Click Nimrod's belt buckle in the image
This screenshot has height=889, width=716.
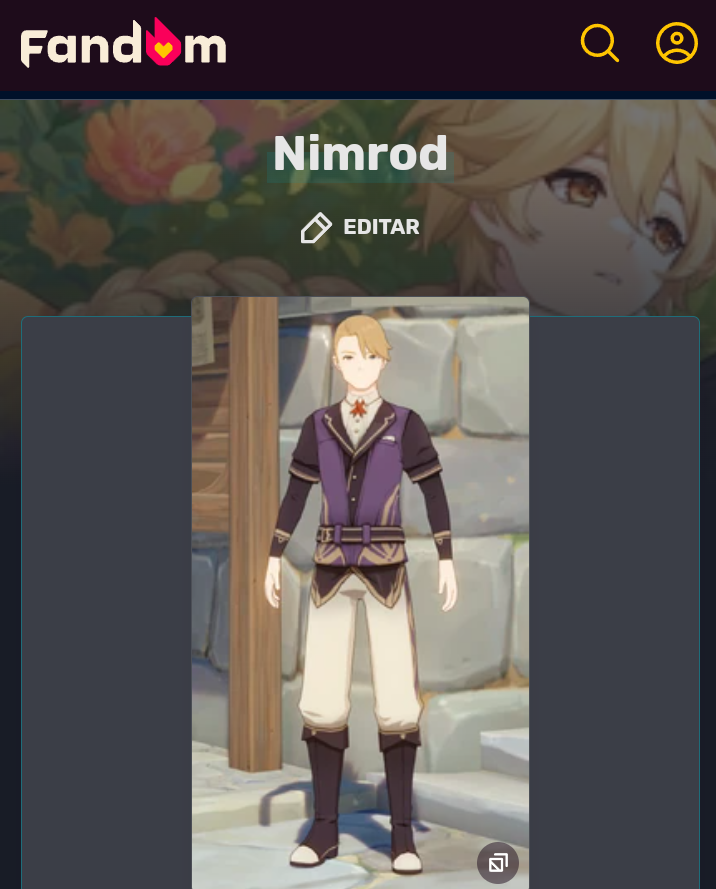click(x=325, y=535)
